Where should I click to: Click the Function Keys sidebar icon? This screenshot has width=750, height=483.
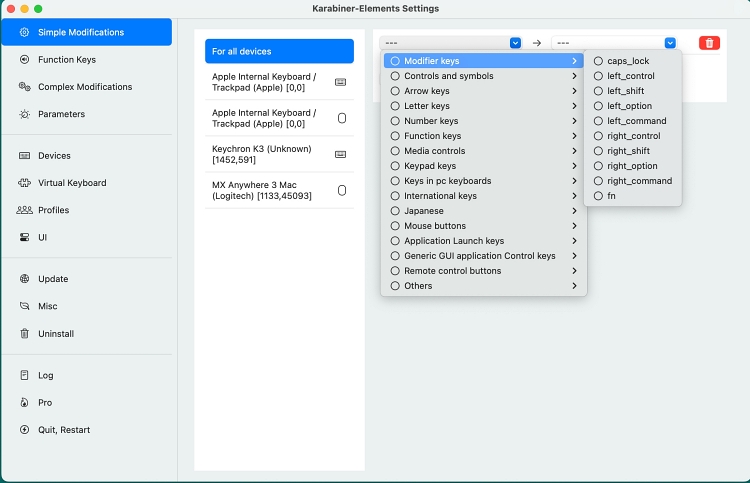[x=24, y=59]
